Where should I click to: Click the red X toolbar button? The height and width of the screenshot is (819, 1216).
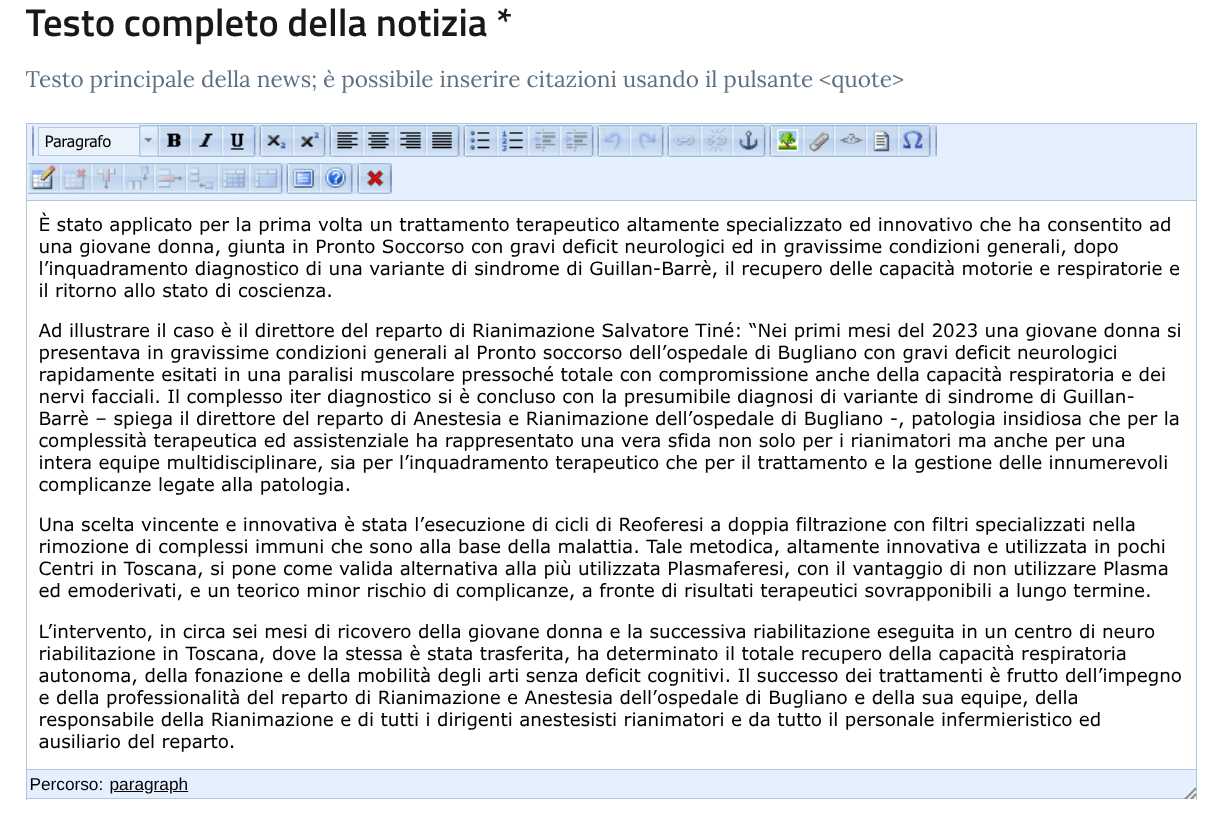(x=375, y=178)
